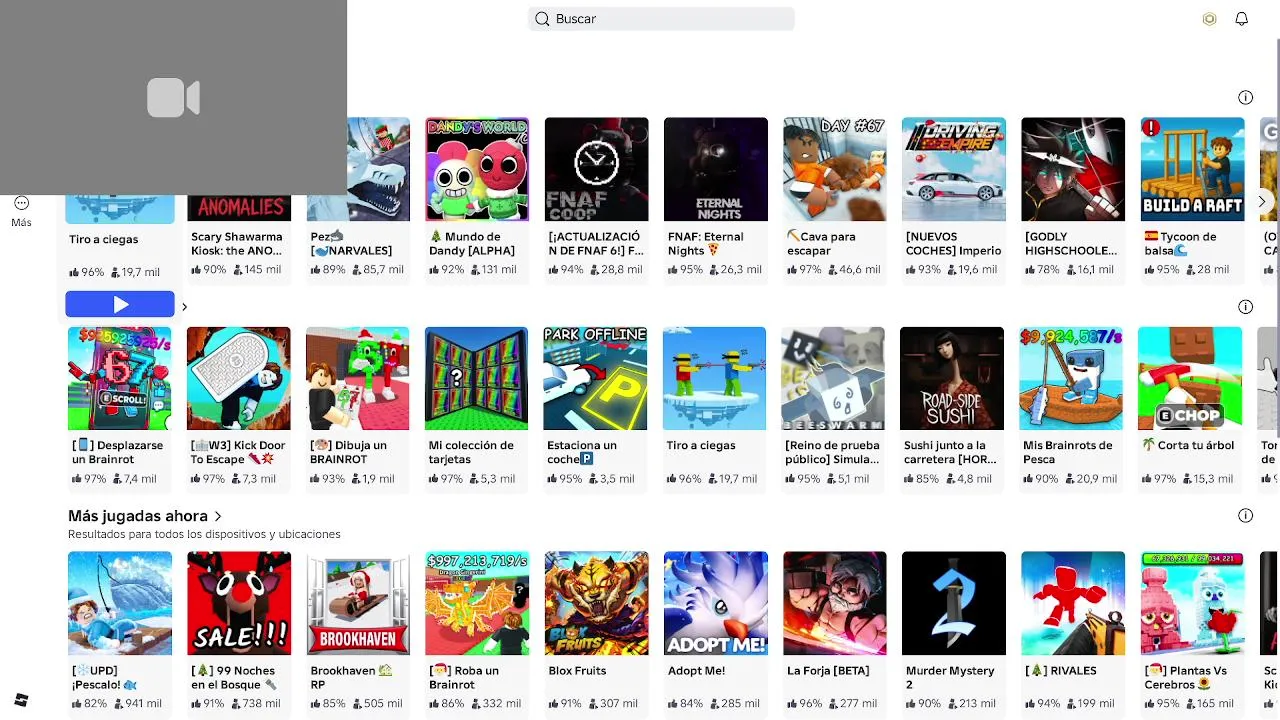Click the title Blox Fruits
The width and height of the screenshot is (1280, 720).
point(577,671)
